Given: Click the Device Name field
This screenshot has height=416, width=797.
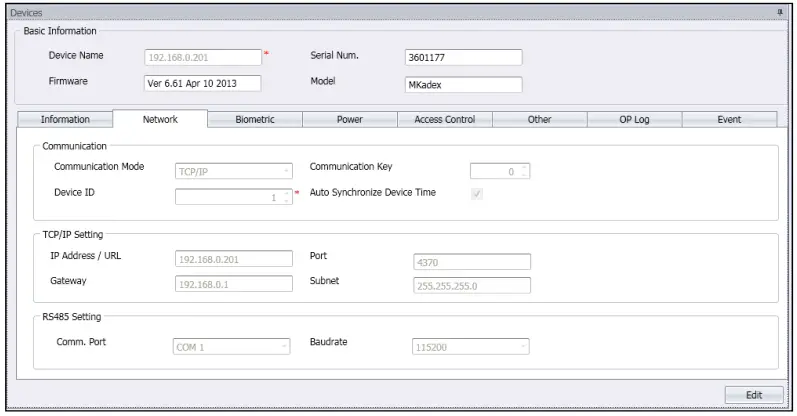Looking at the screenshot, I should pyautogui.click(x=203, y=57).
